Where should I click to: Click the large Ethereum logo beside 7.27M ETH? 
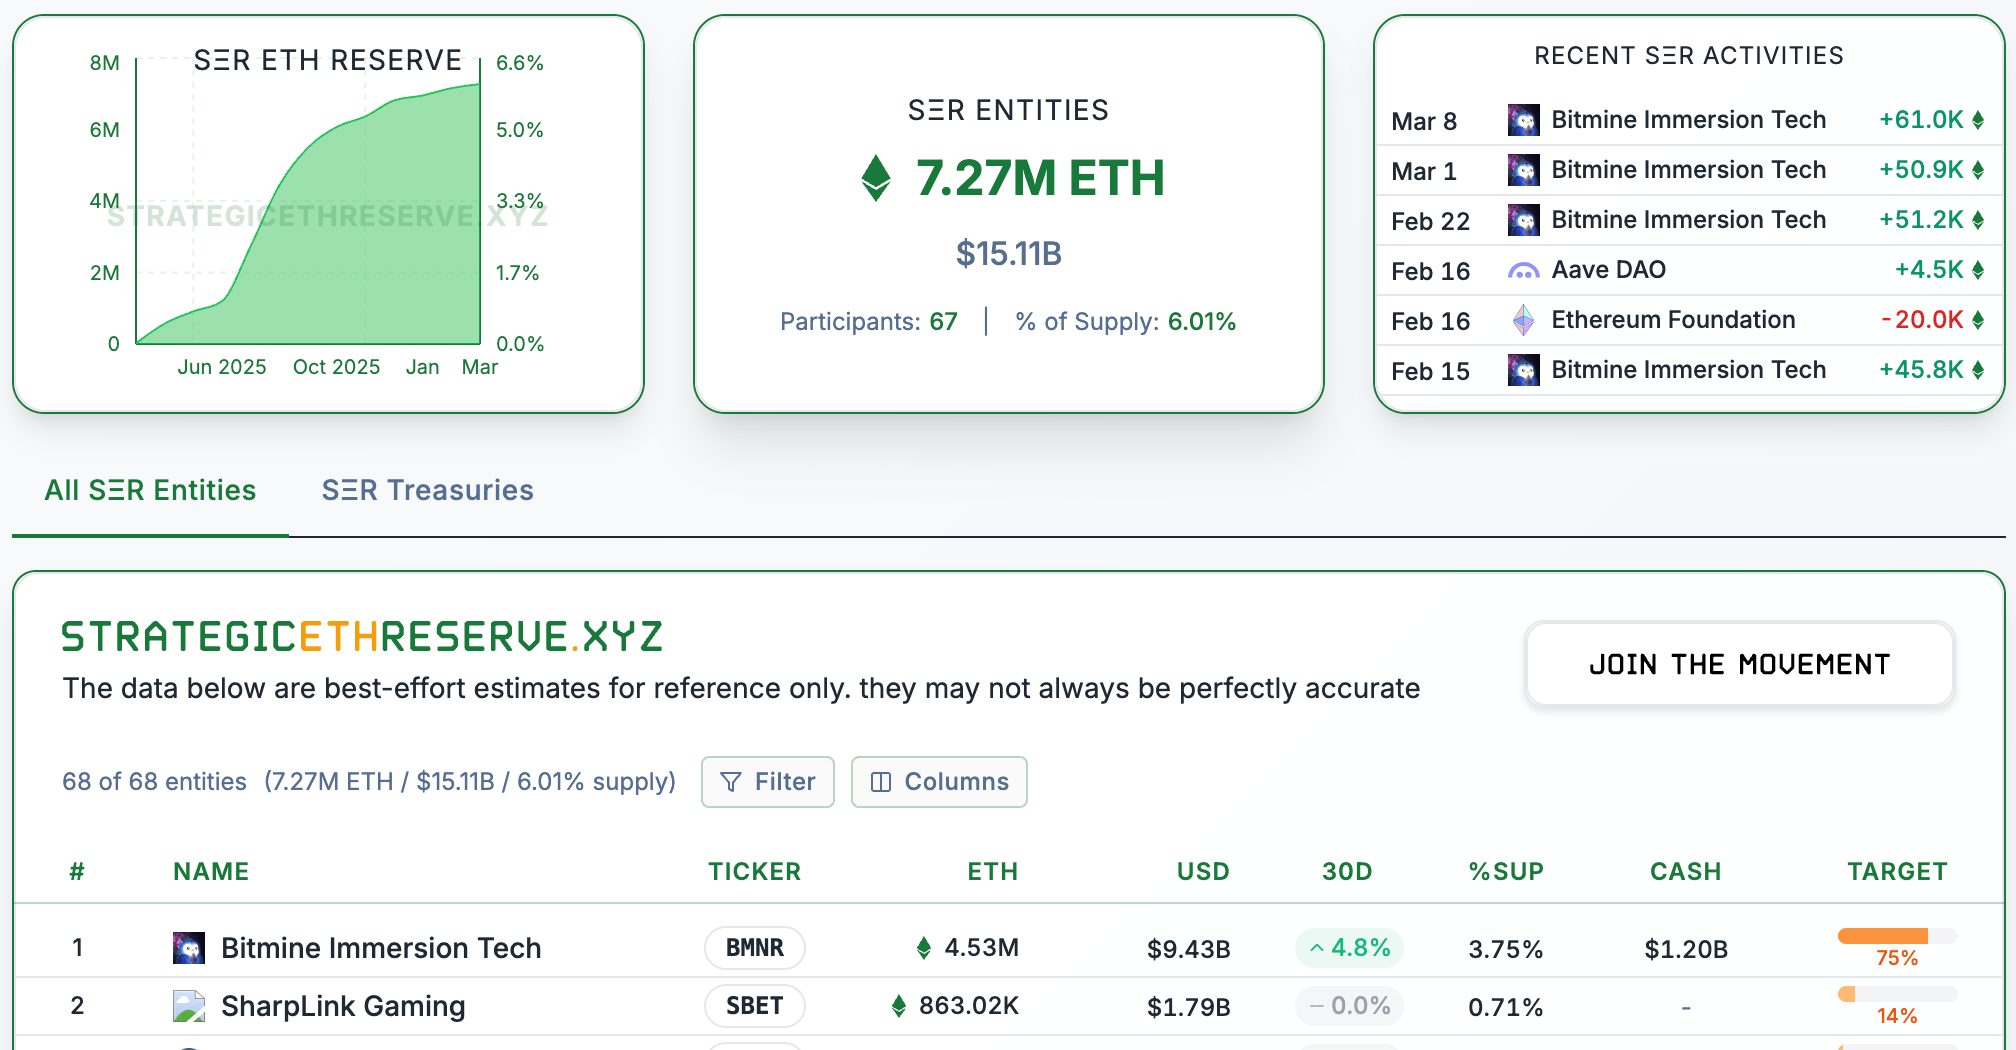pos(876,178)
